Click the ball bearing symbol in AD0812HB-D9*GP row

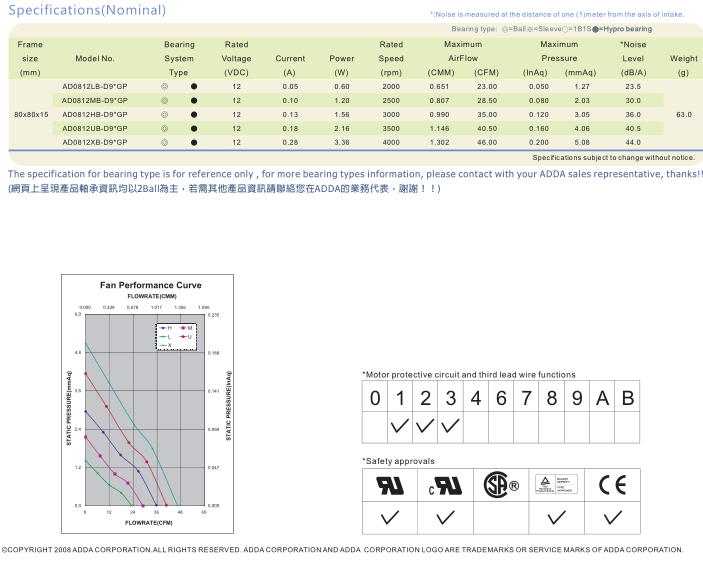click(165, 114)
